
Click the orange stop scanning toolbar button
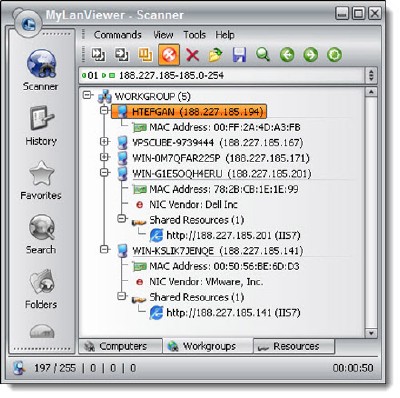tap(169, 55)
